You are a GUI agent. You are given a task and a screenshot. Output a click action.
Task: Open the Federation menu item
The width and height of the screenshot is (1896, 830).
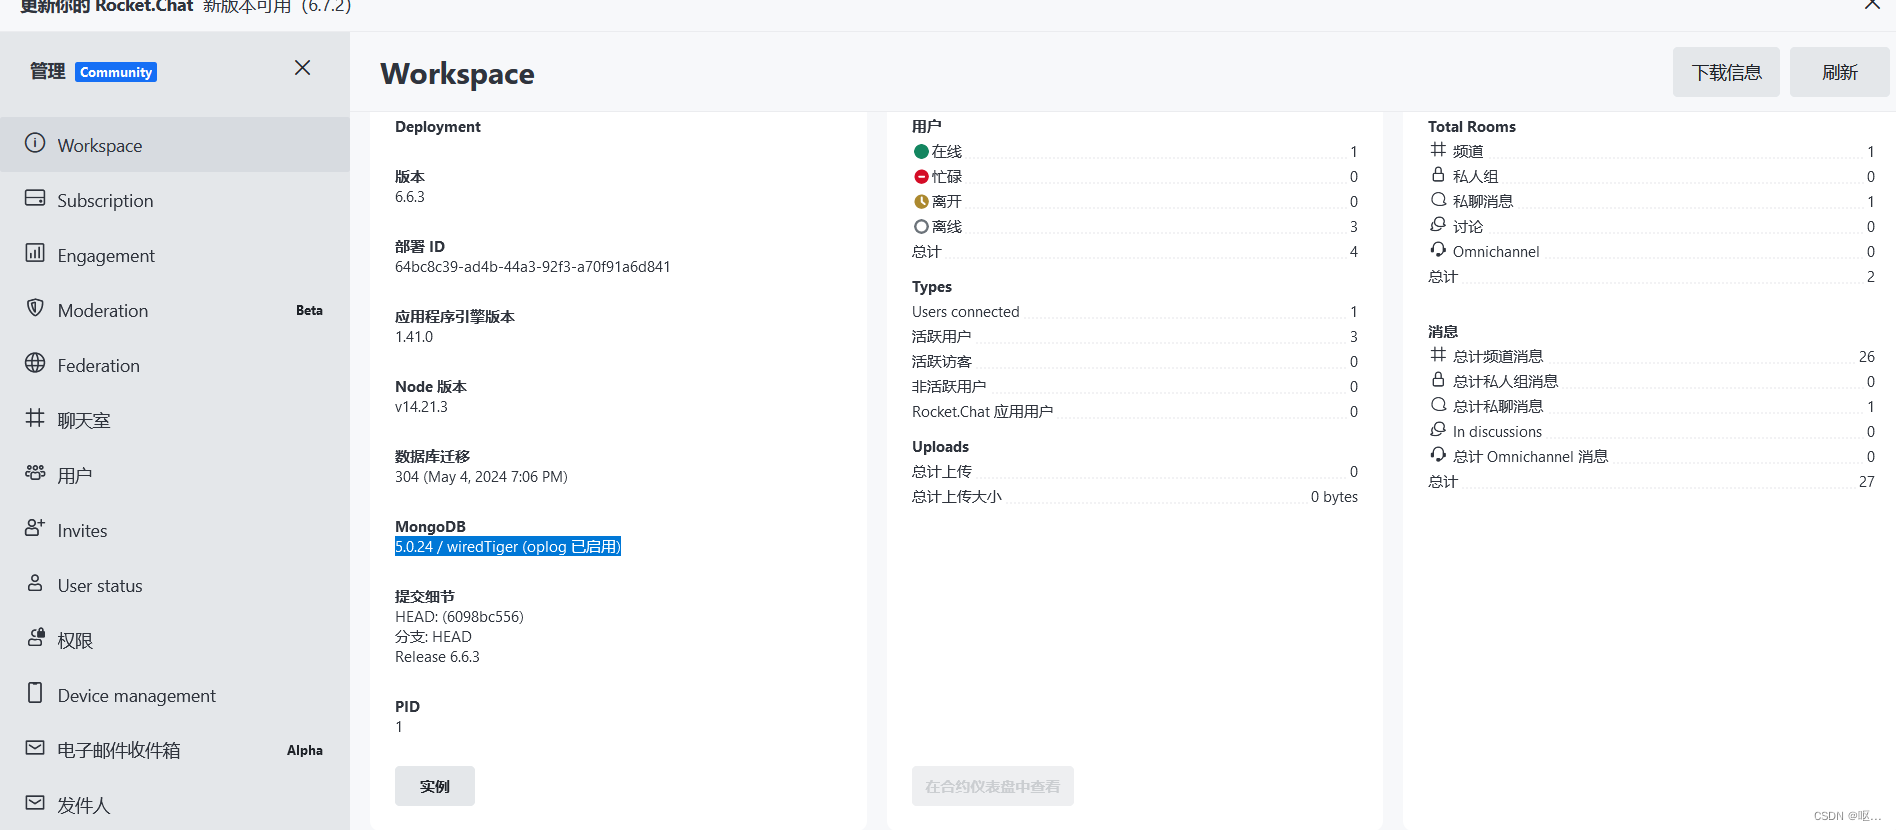coord(175,365)
